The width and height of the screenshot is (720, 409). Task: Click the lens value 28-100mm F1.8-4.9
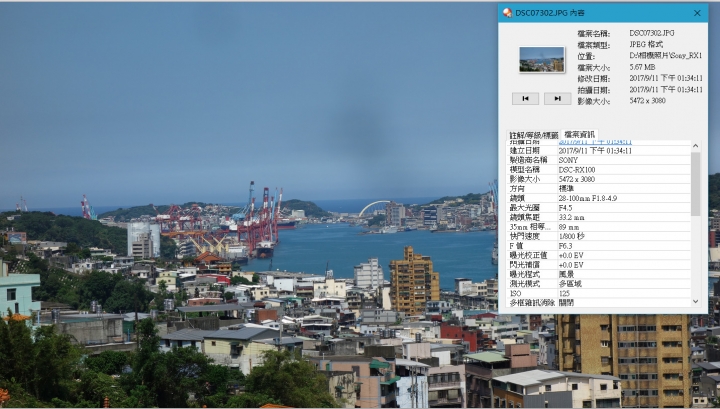point(588,198)
